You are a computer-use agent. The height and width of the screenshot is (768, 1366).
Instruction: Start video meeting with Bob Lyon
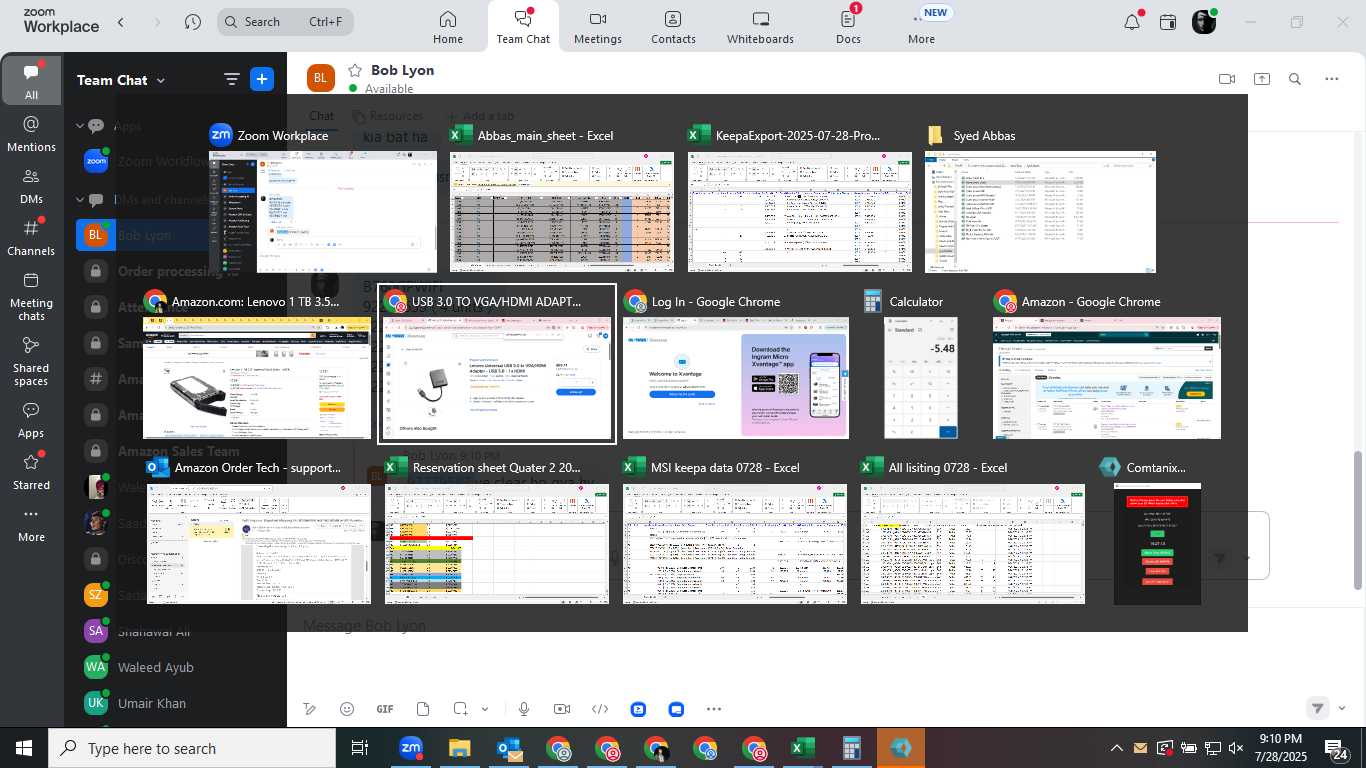tap(1227, 79)
